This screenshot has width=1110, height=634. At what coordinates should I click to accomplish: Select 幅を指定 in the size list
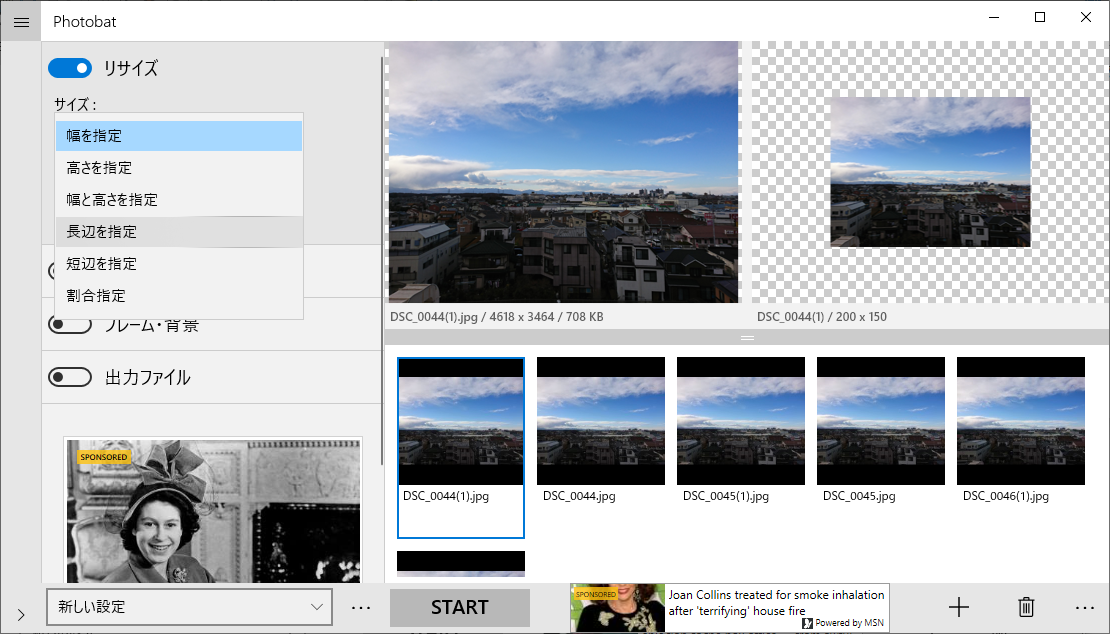(179, 135)
